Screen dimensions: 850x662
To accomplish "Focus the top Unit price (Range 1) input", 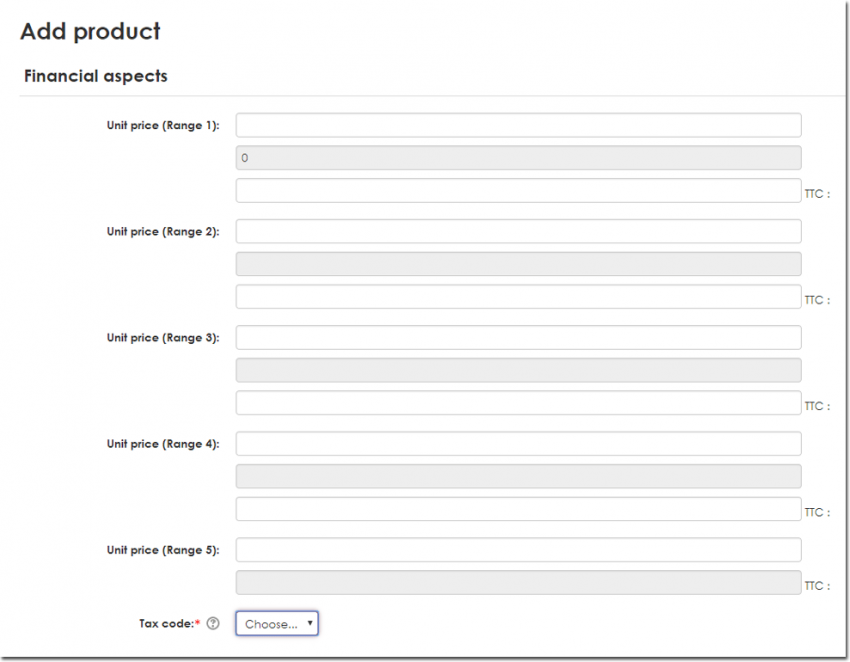I will point(518,125).
